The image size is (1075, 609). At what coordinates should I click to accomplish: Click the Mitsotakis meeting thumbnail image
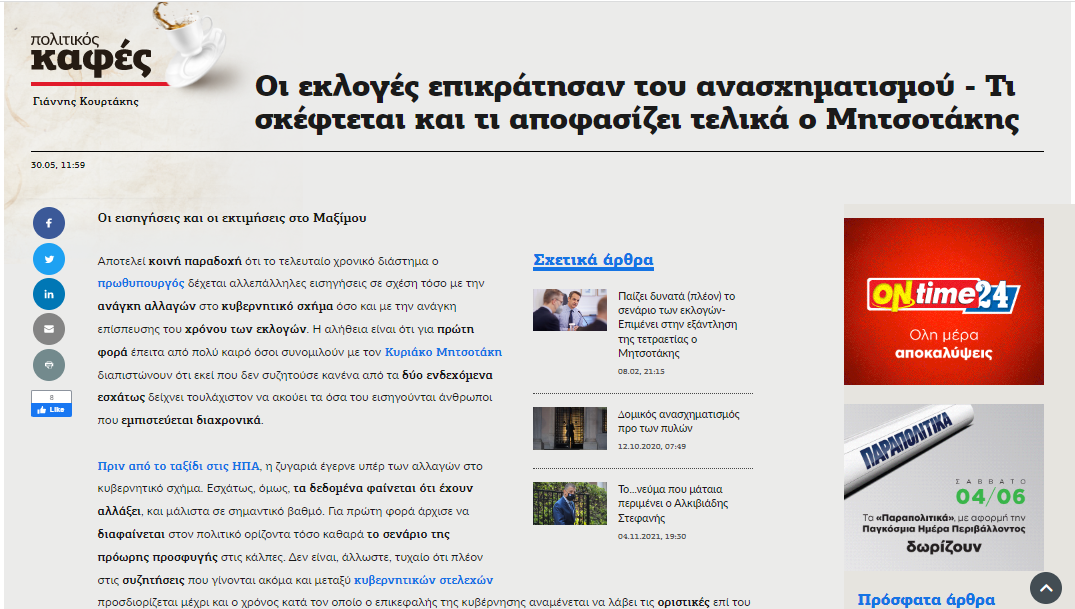(x=570, y=310)
